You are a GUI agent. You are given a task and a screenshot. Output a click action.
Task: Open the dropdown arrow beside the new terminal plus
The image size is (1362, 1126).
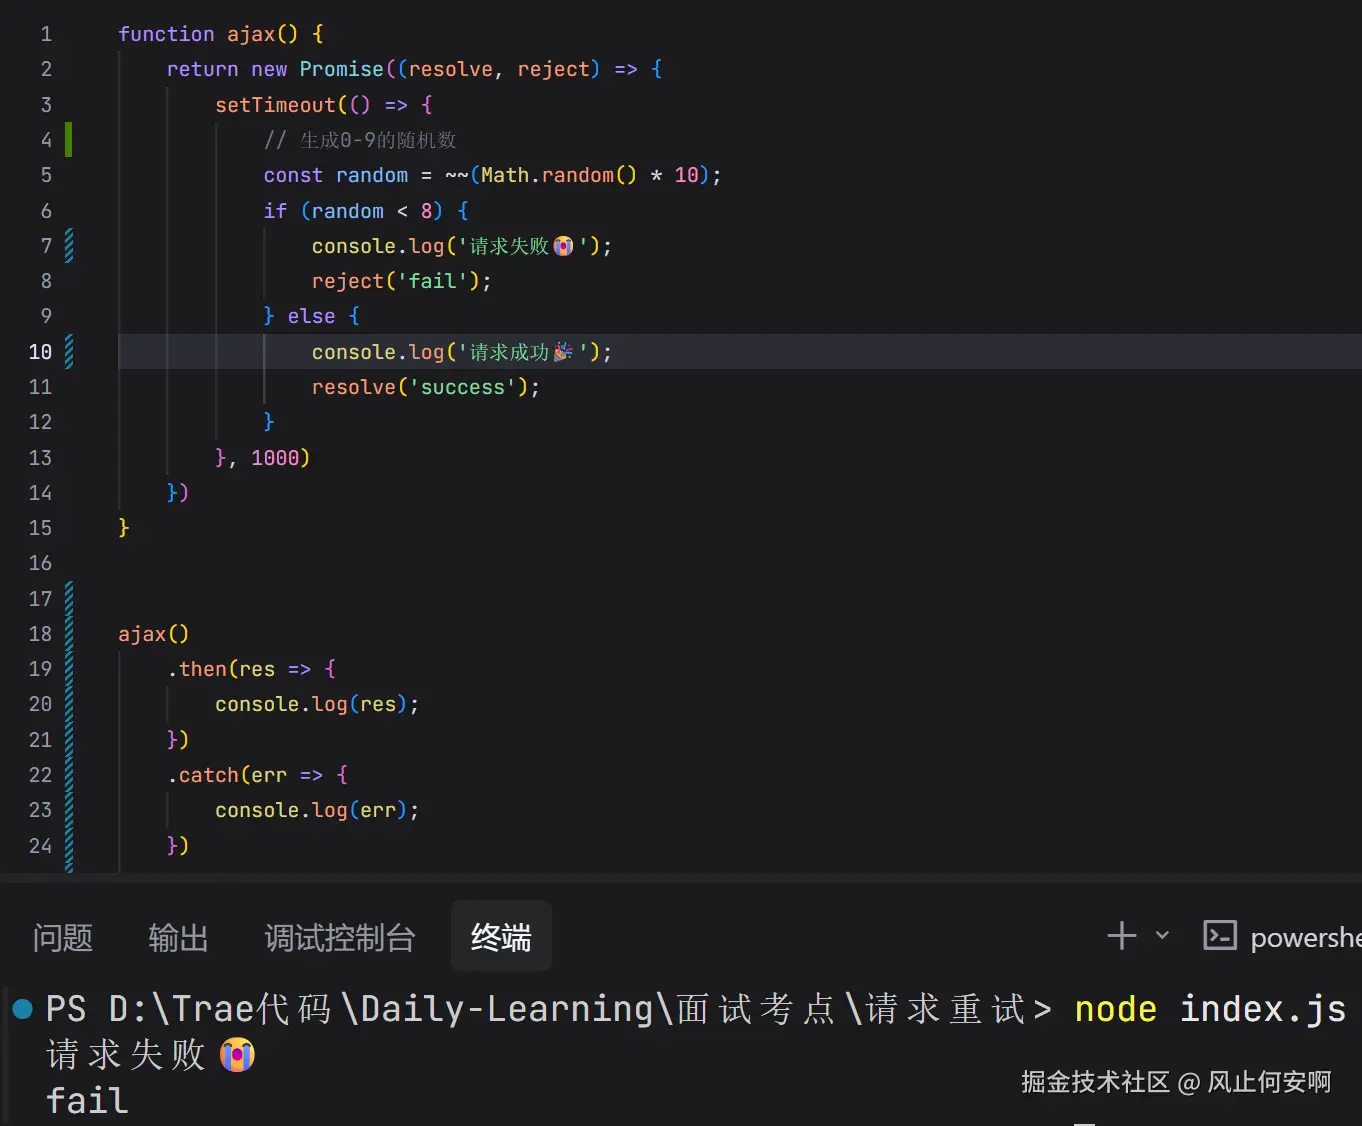tap(1162, 936)
